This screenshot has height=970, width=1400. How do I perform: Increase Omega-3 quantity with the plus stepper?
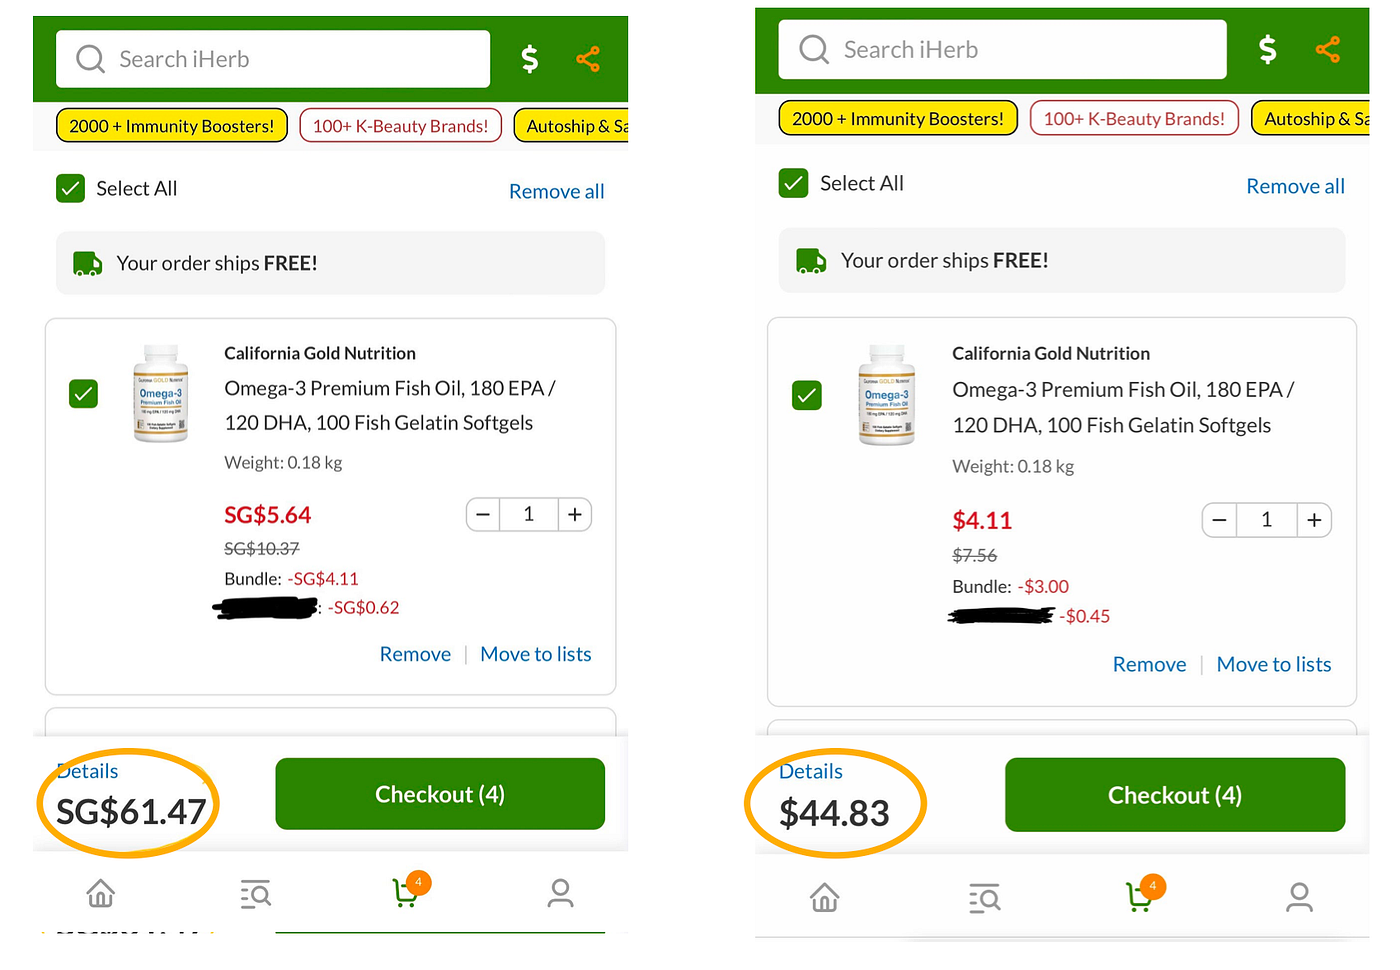(575, 514)
